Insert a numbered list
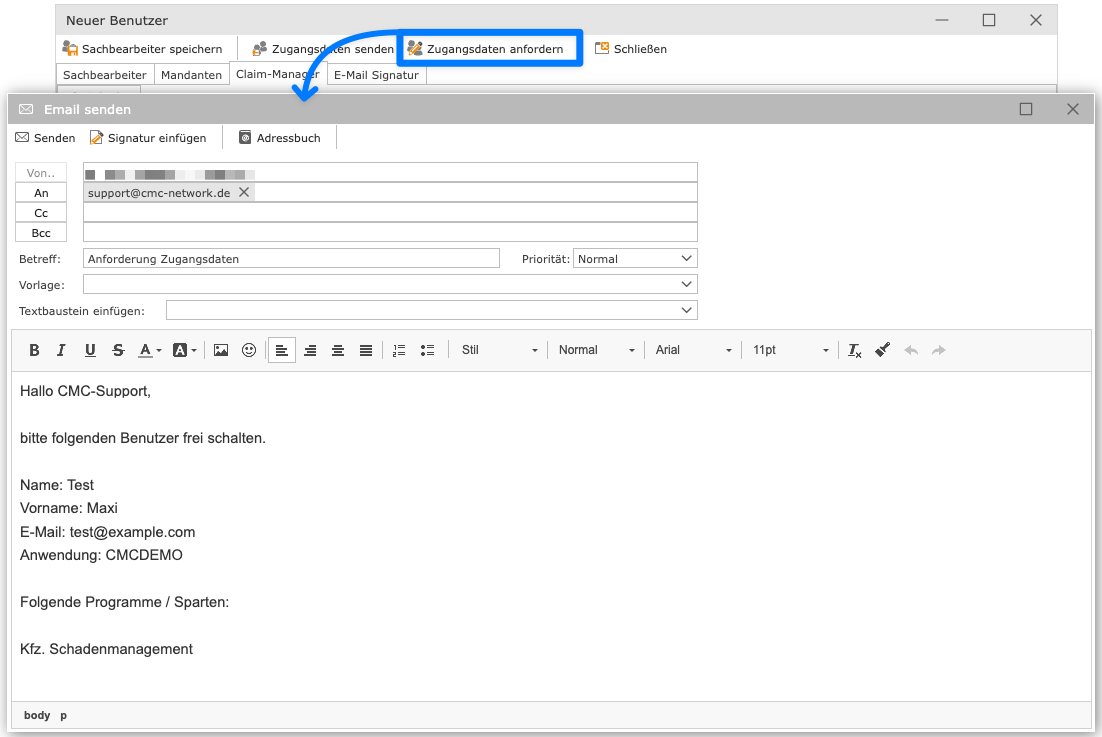This screenshot has height=737, width=1102. [399, 350]
